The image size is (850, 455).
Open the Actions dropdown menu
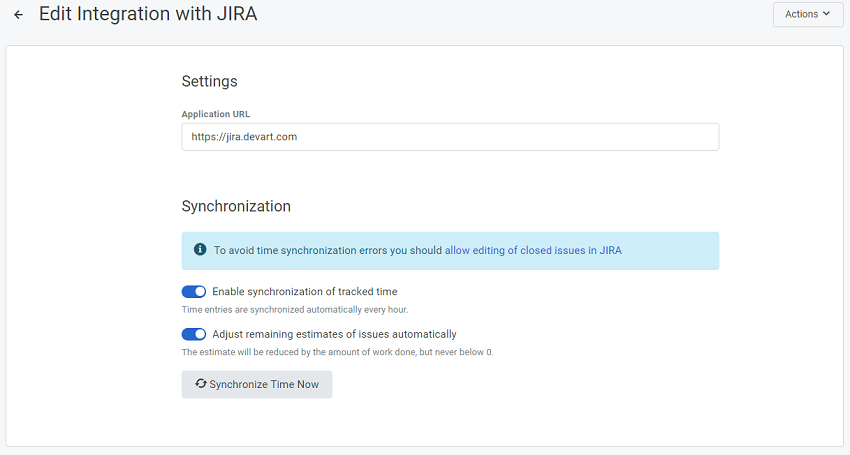point(808,14)
